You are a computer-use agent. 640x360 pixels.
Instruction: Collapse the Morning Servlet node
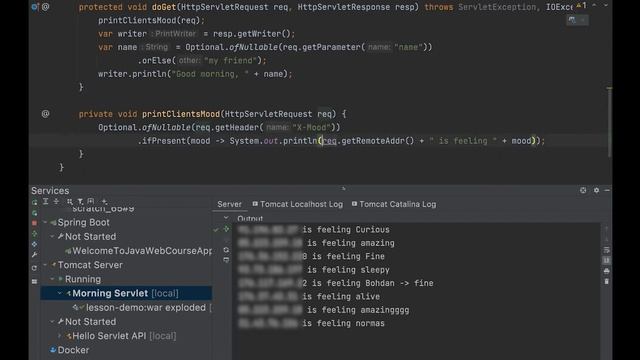(x=60, y=293)
